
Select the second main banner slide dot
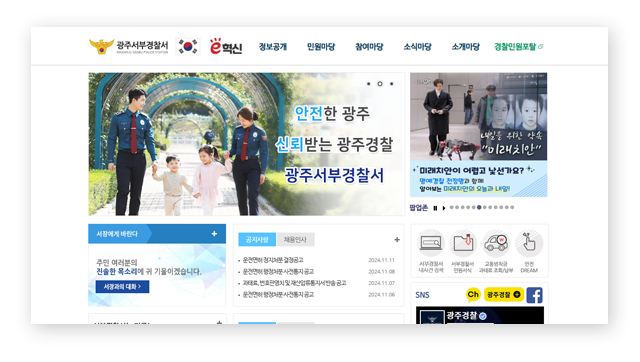click(380, 84)
